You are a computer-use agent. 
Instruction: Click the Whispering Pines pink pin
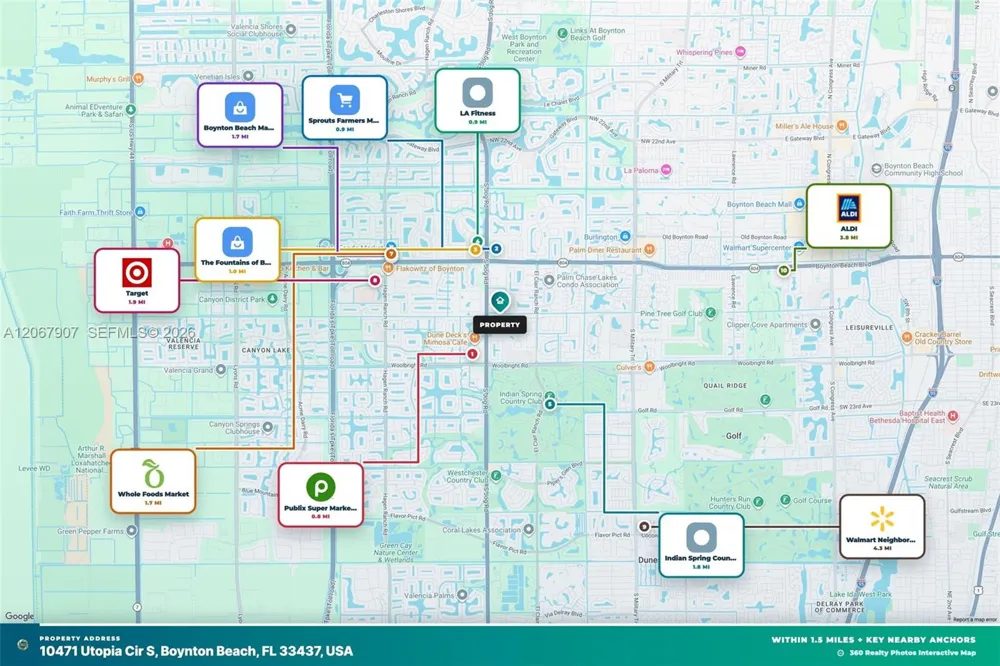coord(740,52)
